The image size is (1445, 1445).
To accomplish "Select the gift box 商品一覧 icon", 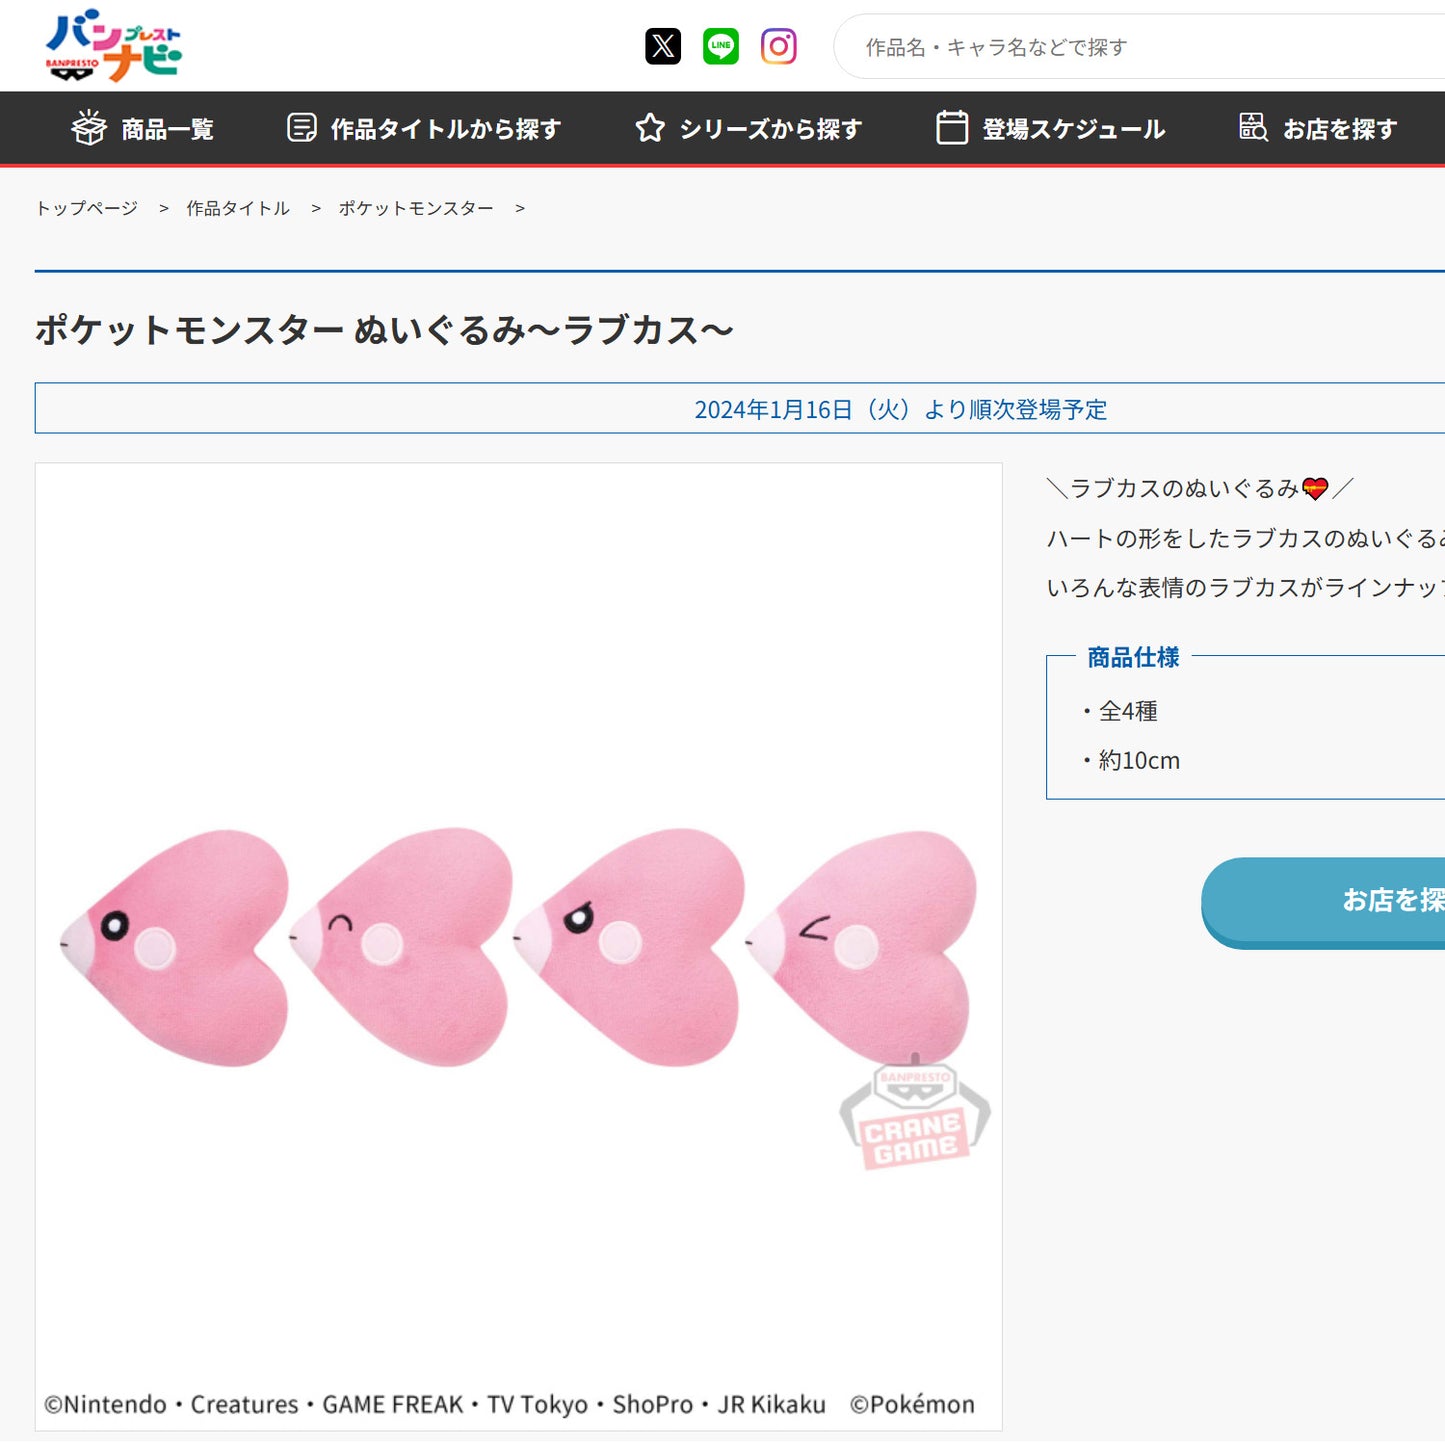I will click(88, 128).
